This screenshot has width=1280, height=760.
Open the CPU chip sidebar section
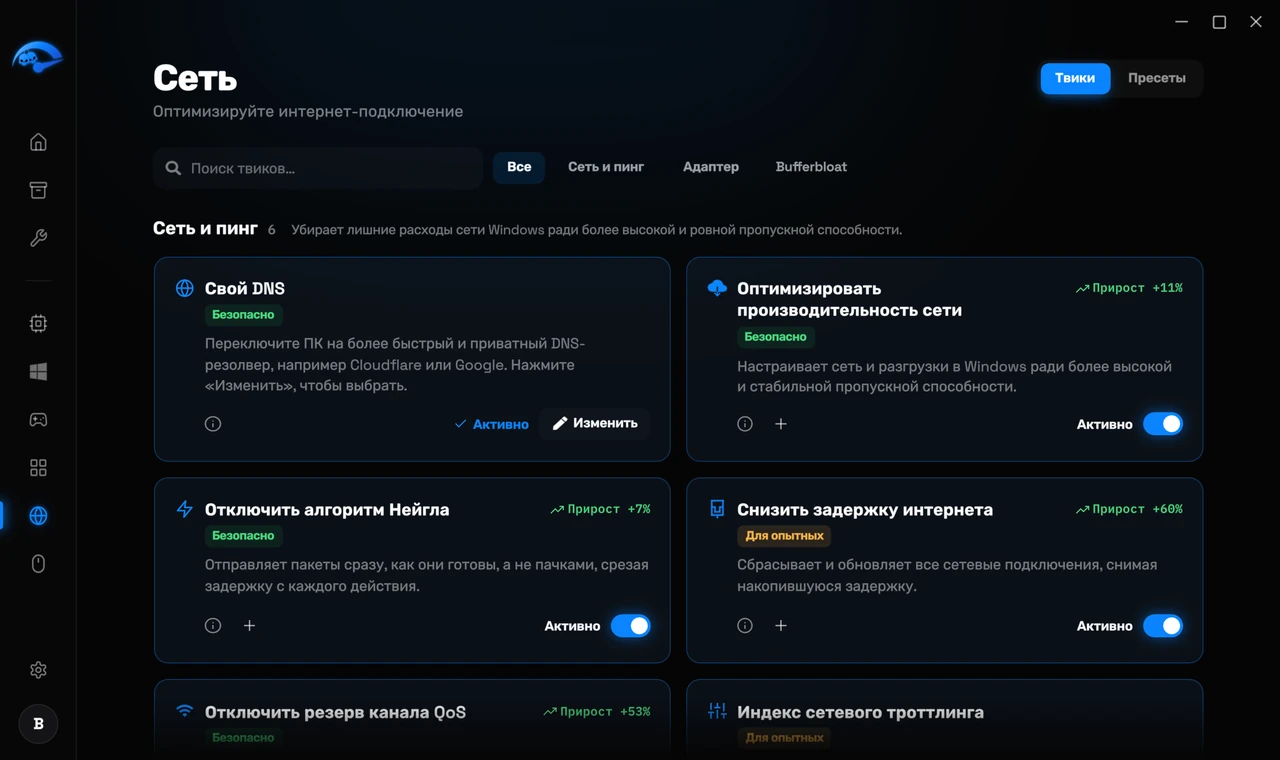pos(38,324)
